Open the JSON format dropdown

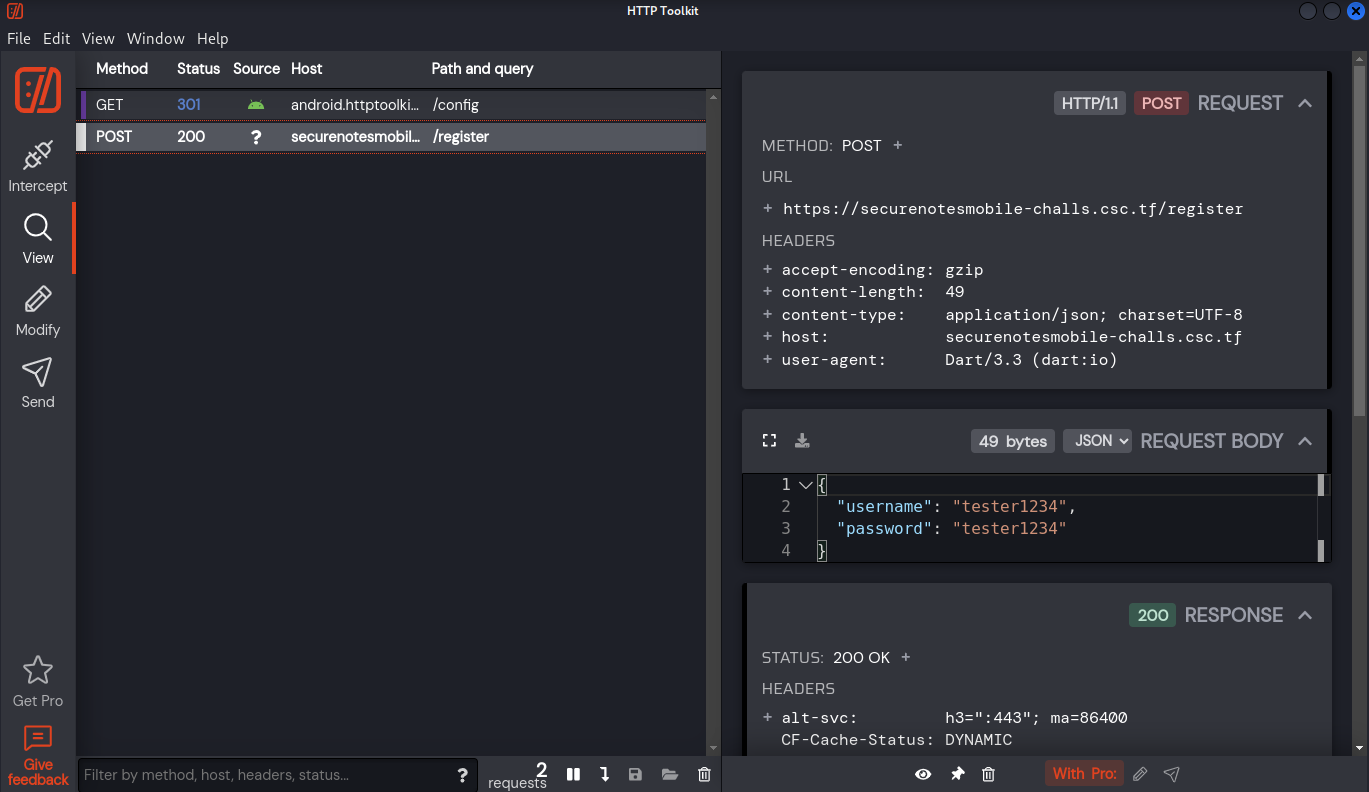tap(1097, 441)
